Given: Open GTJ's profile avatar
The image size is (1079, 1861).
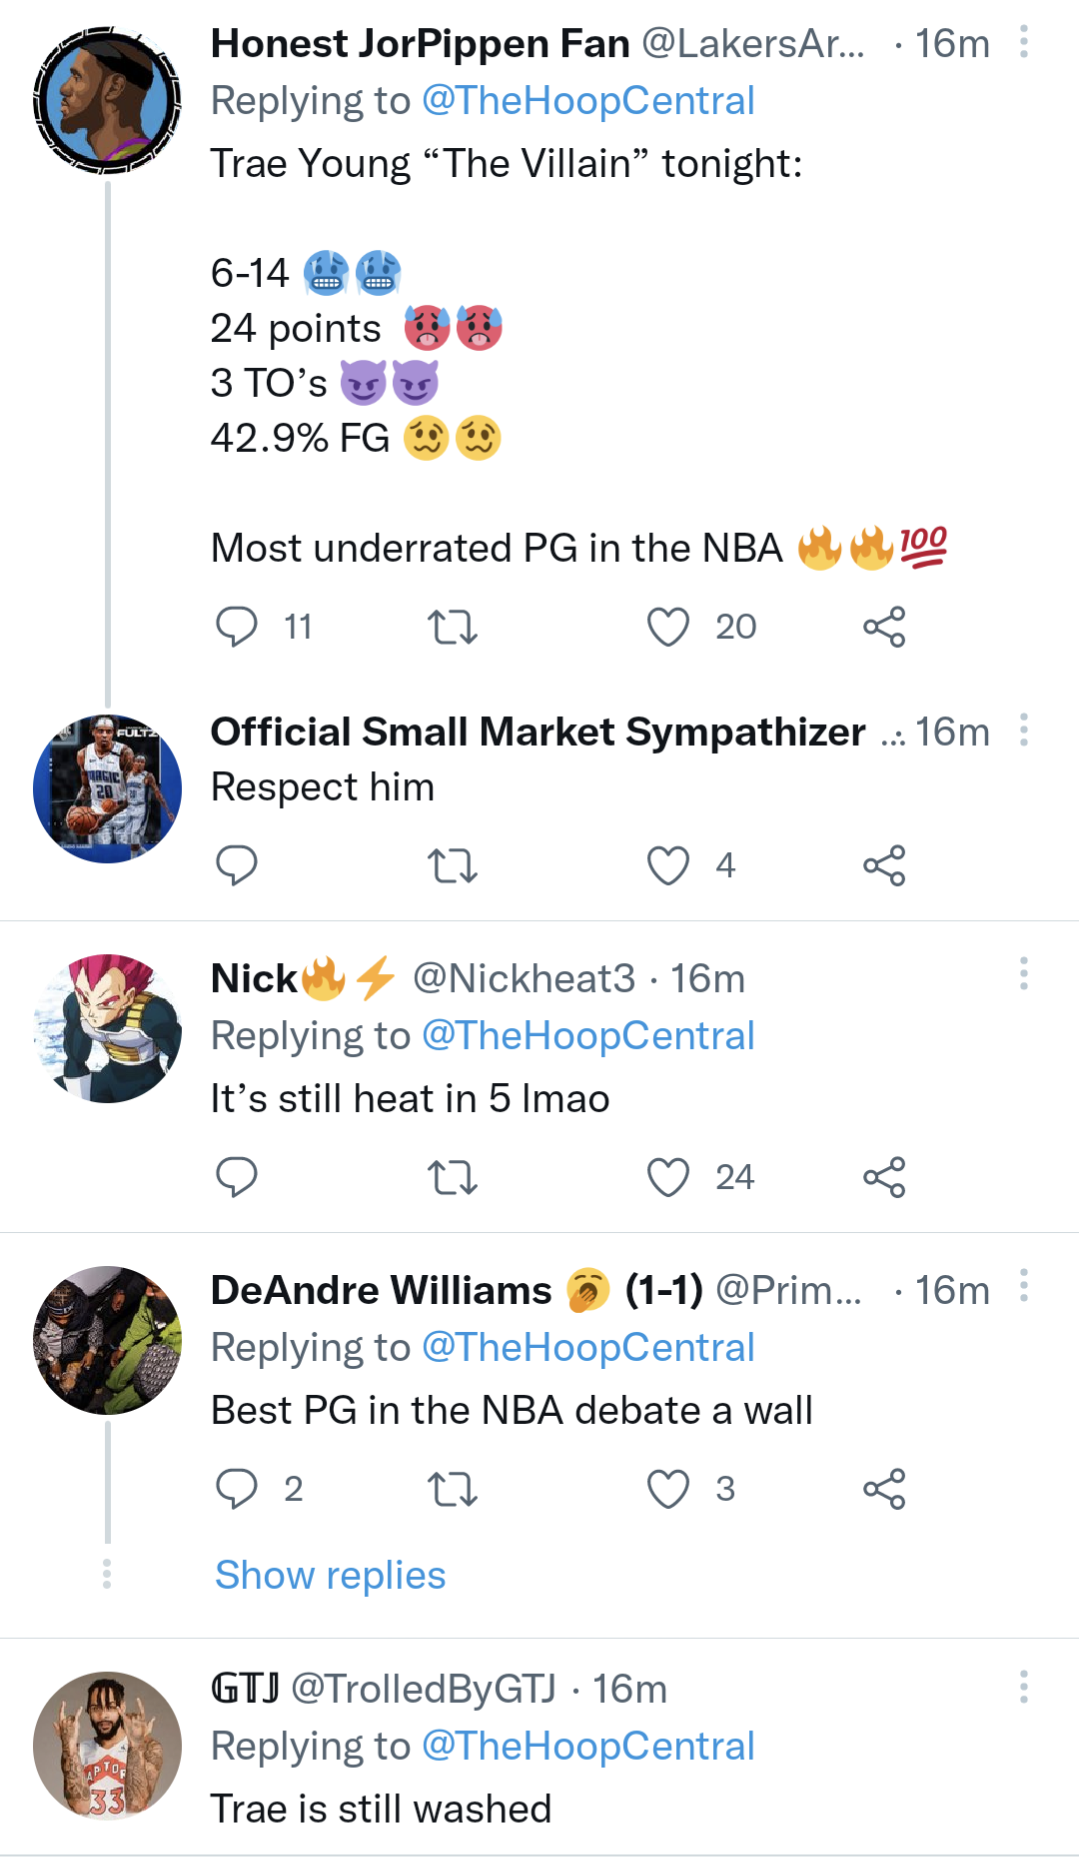Looking at the screenshot, I should click(x=107, y=1746).
